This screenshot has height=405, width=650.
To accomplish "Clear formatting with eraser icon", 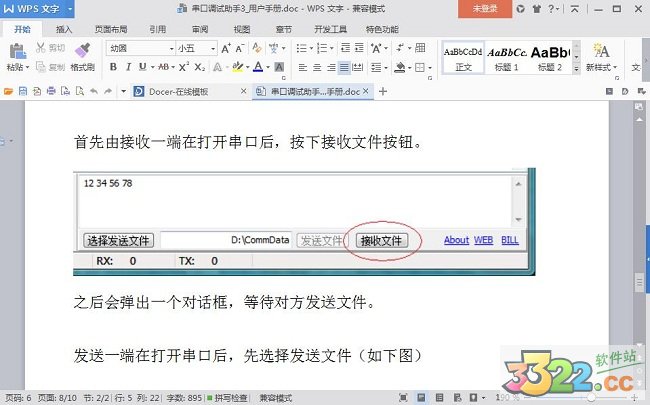I will [x=257, y=48].
